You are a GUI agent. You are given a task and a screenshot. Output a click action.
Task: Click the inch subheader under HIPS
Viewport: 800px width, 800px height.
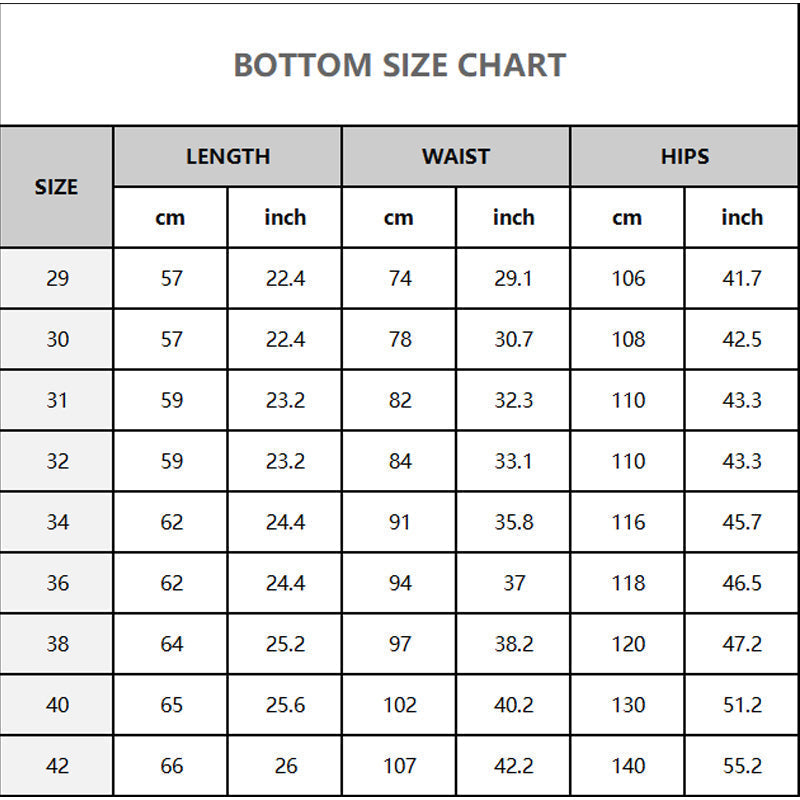pyautogui.click(x=742, y=218)
